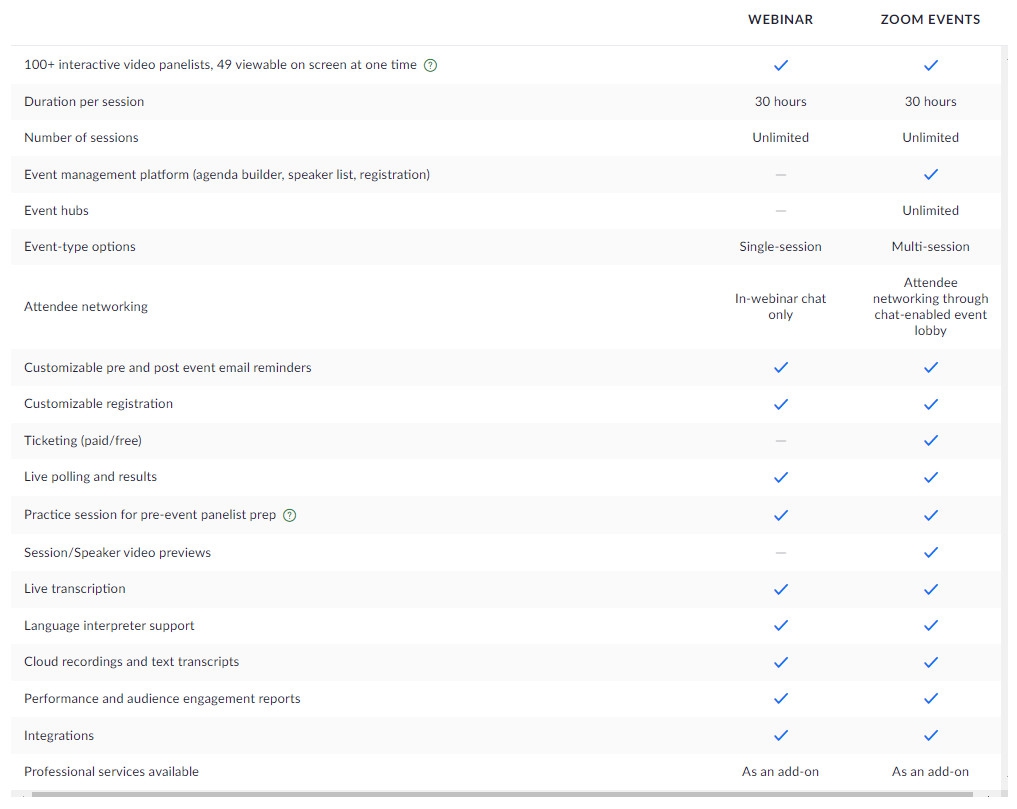
Task: Click the Cloud recordings and text transcripts label
Action: (x=131, y=662)
